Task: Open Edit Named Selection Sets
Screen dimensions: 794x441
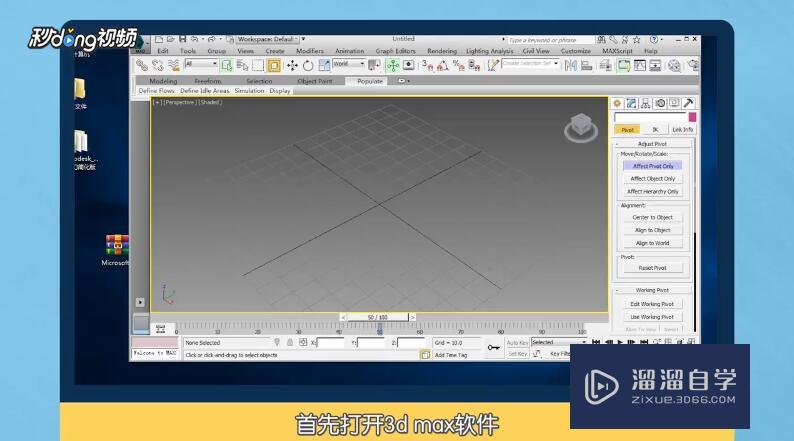Action: coord(493,65)
